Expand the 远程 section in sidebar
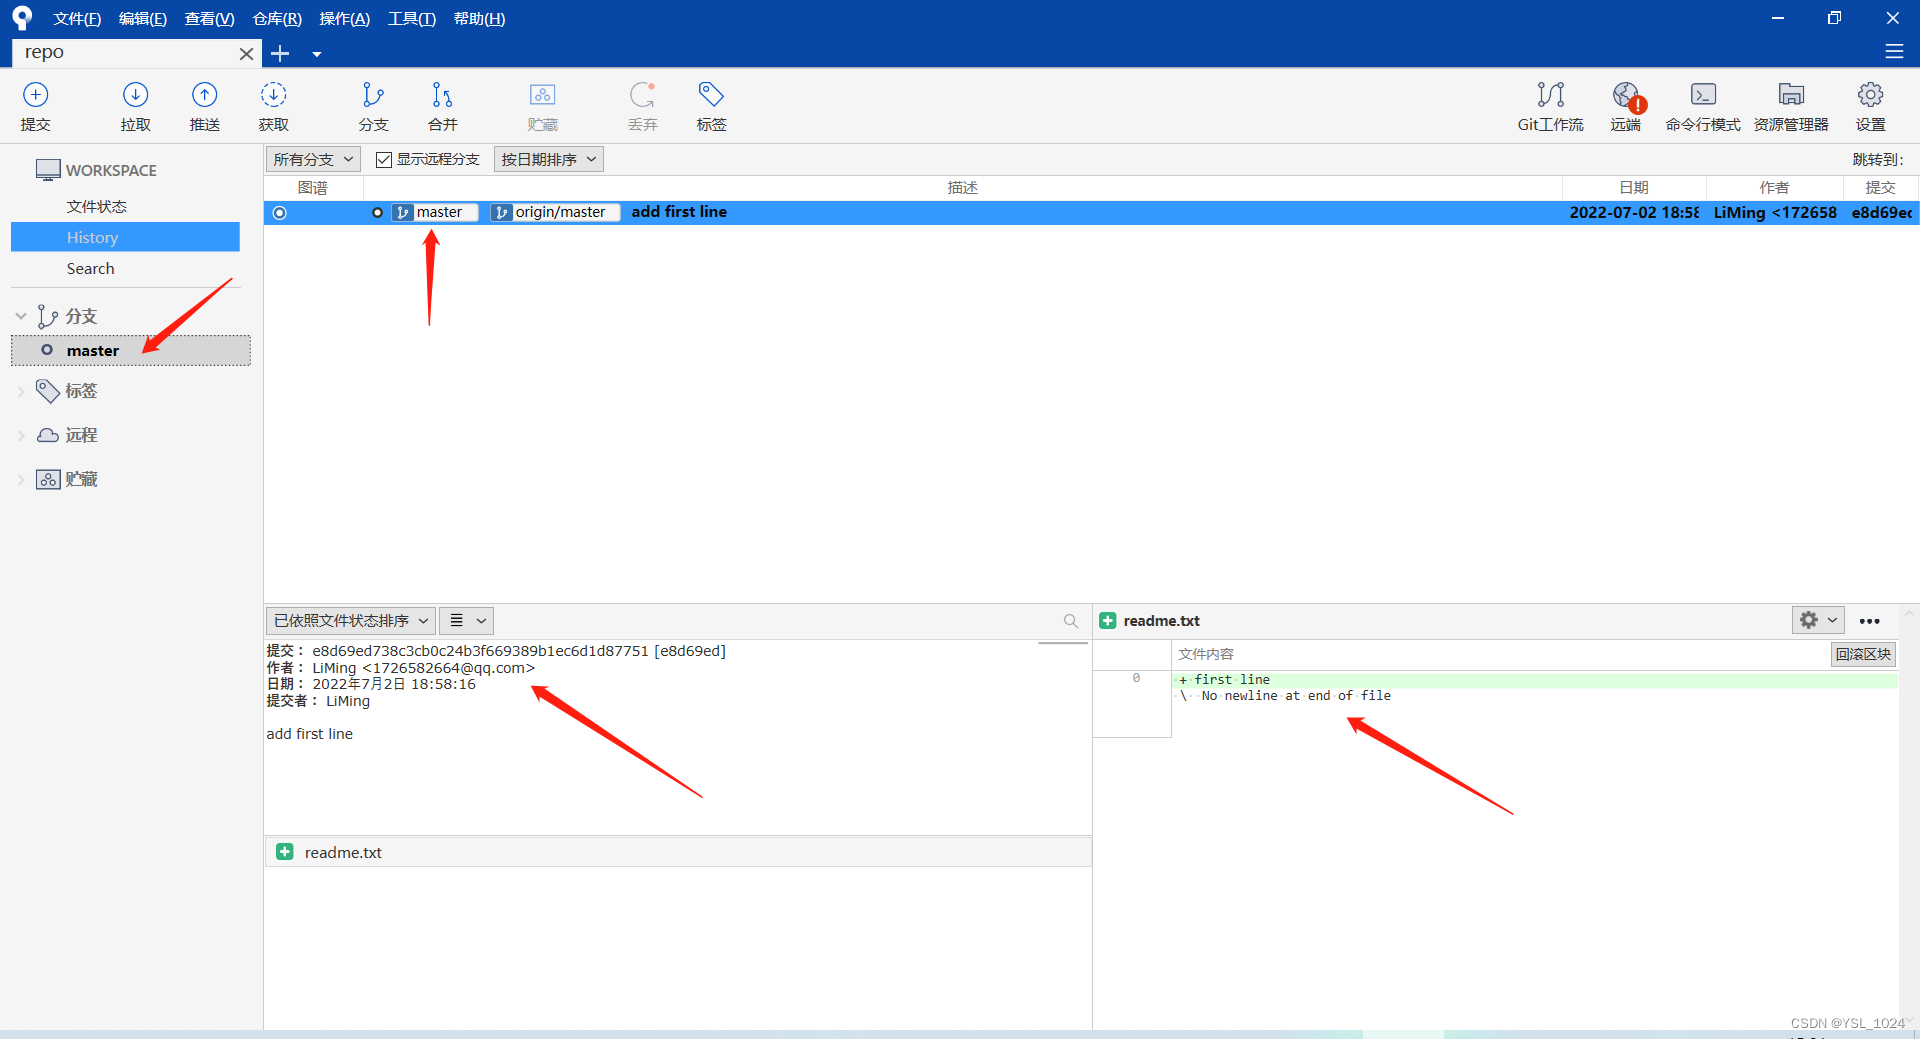Screen dimensions: 1920x1039 (x=20, y=435)
